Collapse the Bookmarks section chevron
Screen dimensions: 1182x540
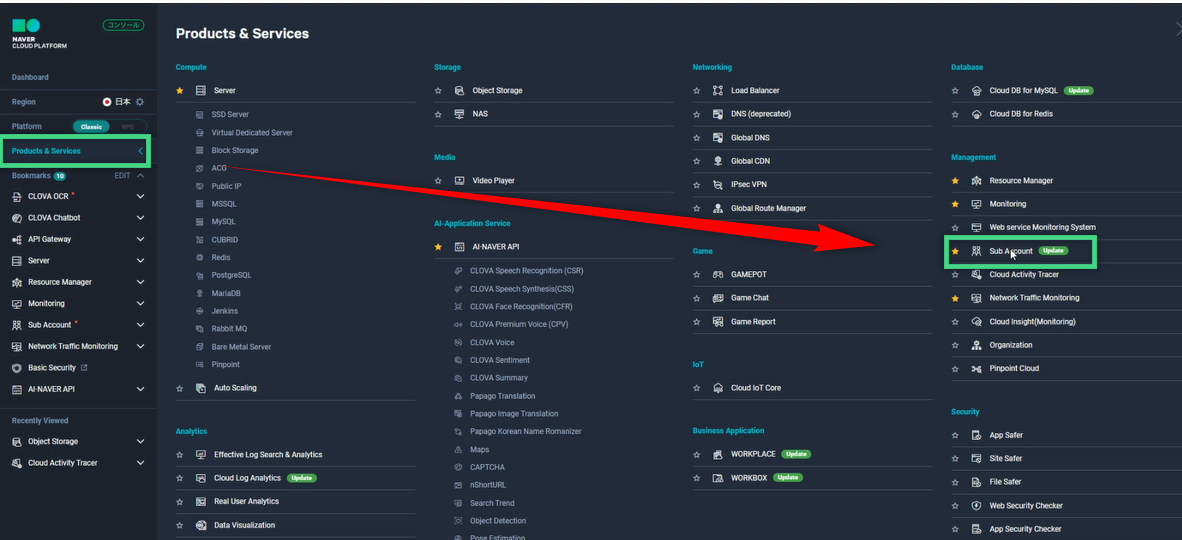pos(140,176)
